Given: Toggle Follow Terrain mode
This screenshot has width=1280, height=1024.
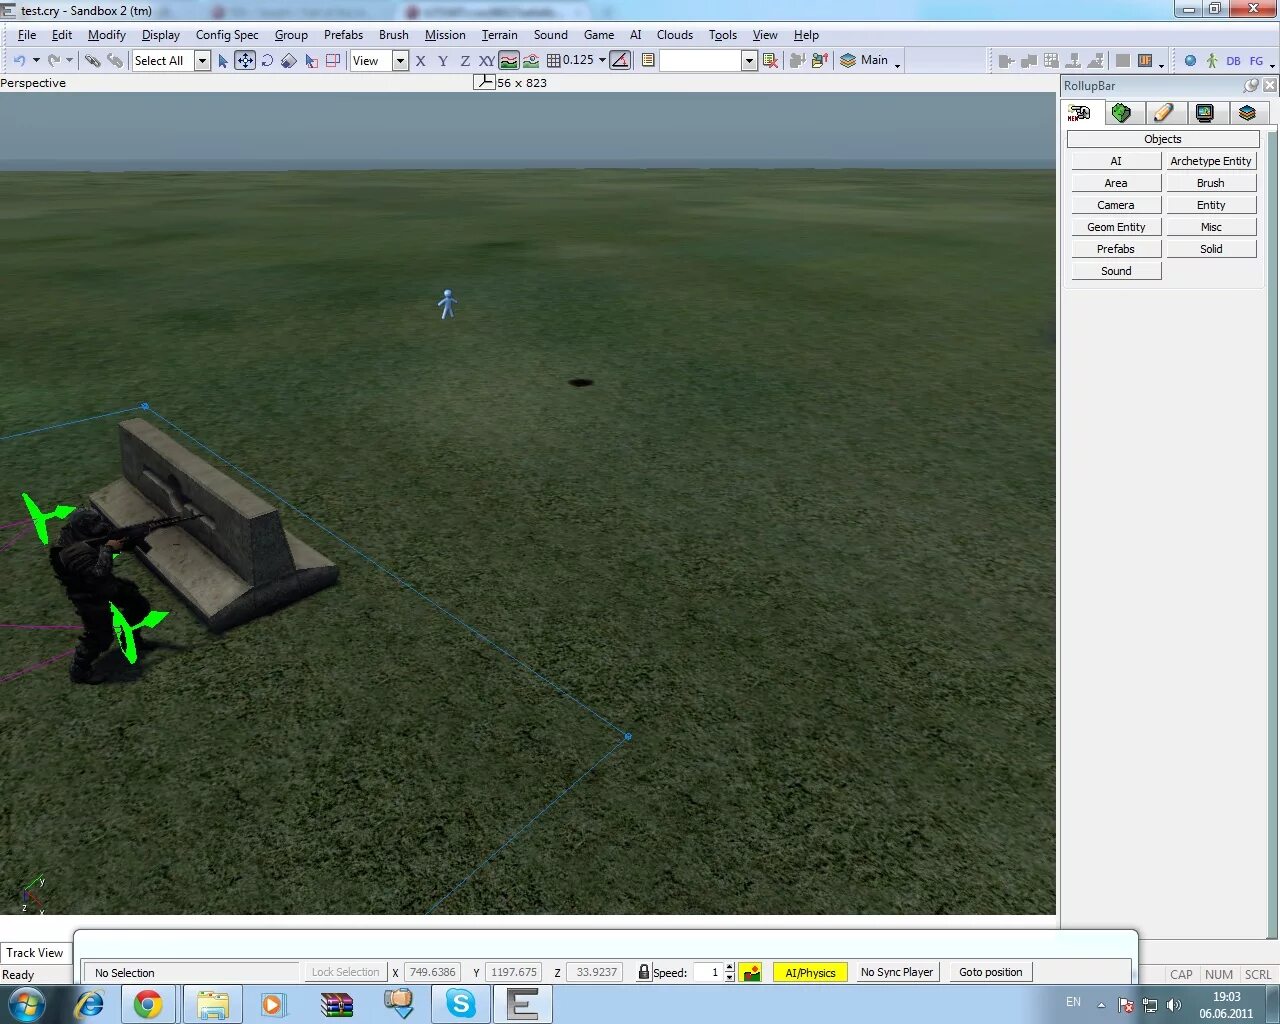Looking at the screenshot, I should pyautogui.click(x=509, y=61).
